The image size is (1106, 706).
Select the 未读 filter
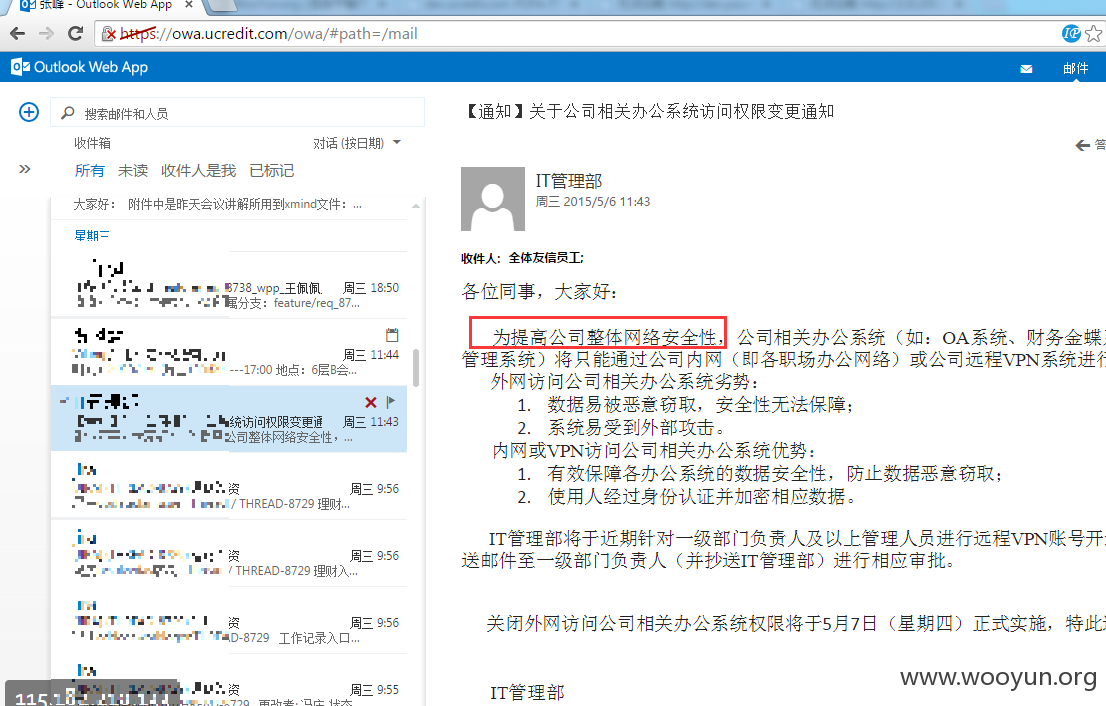point(133,171)
